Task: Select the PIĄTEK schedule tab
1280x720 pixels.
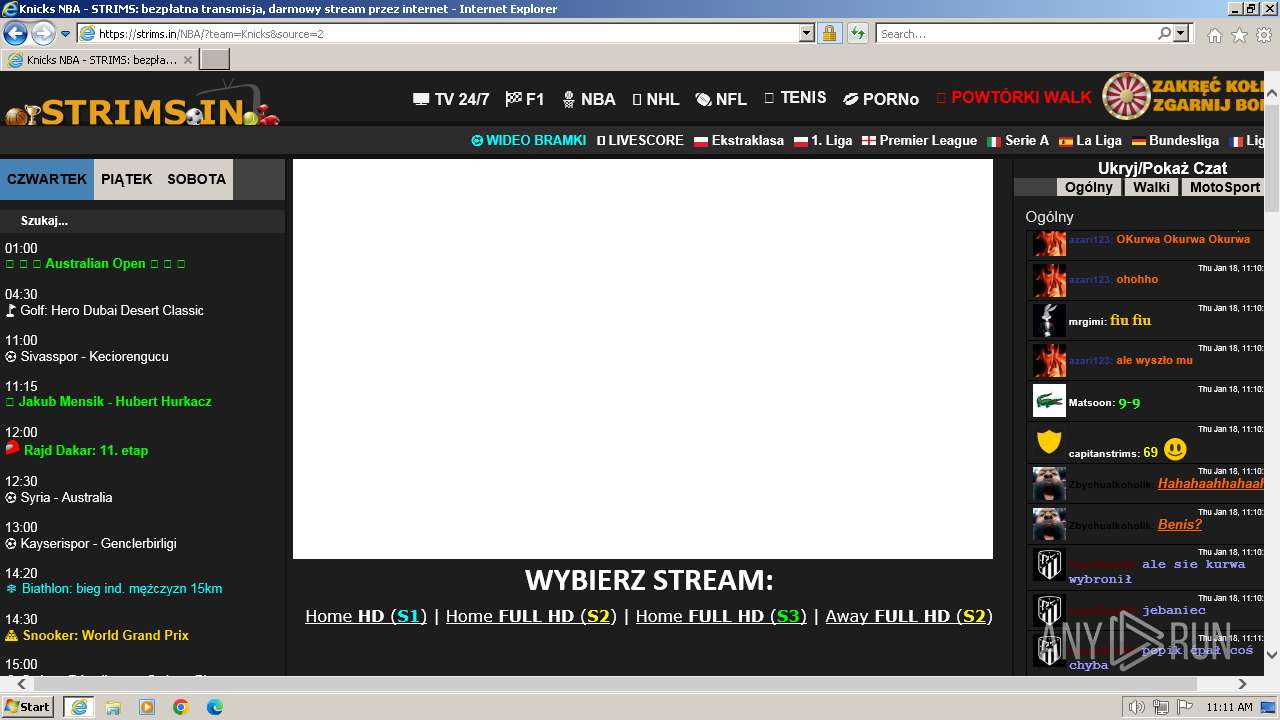Action: tap(127, 179)
